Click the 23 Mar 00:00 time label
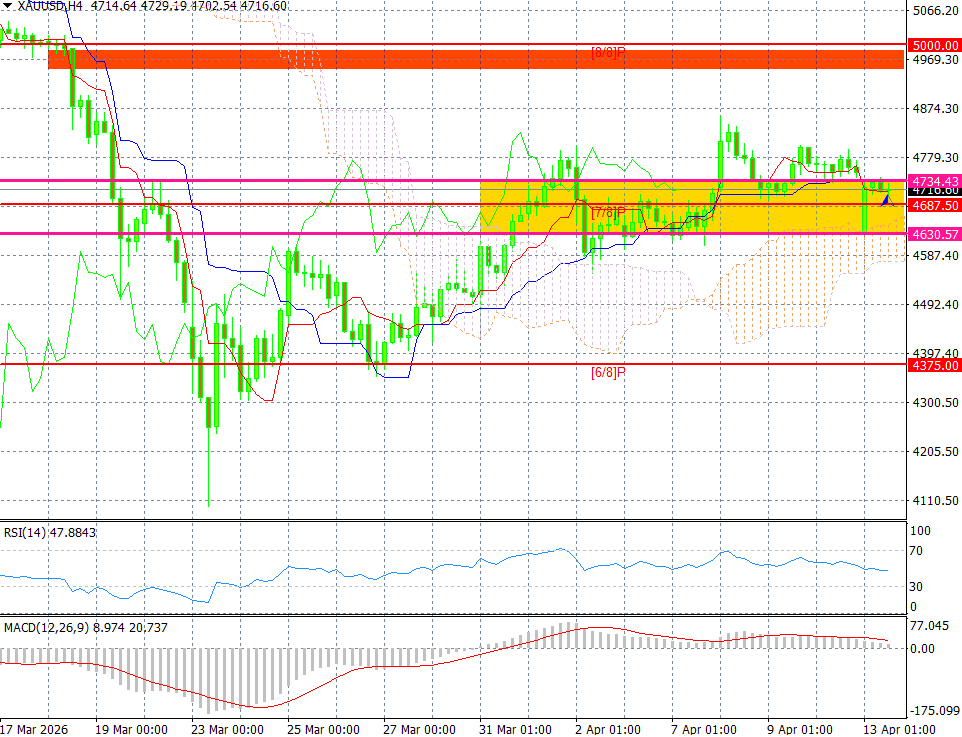The image size is (962, 737). [228, 730]
